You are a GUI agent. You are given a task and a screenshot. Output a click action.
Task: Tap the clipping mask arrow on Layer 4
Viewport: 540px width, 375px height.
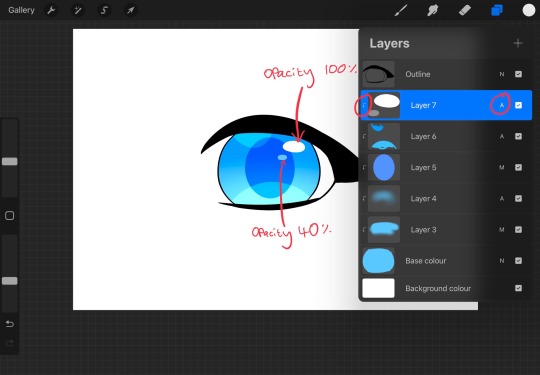coord(364,198)
